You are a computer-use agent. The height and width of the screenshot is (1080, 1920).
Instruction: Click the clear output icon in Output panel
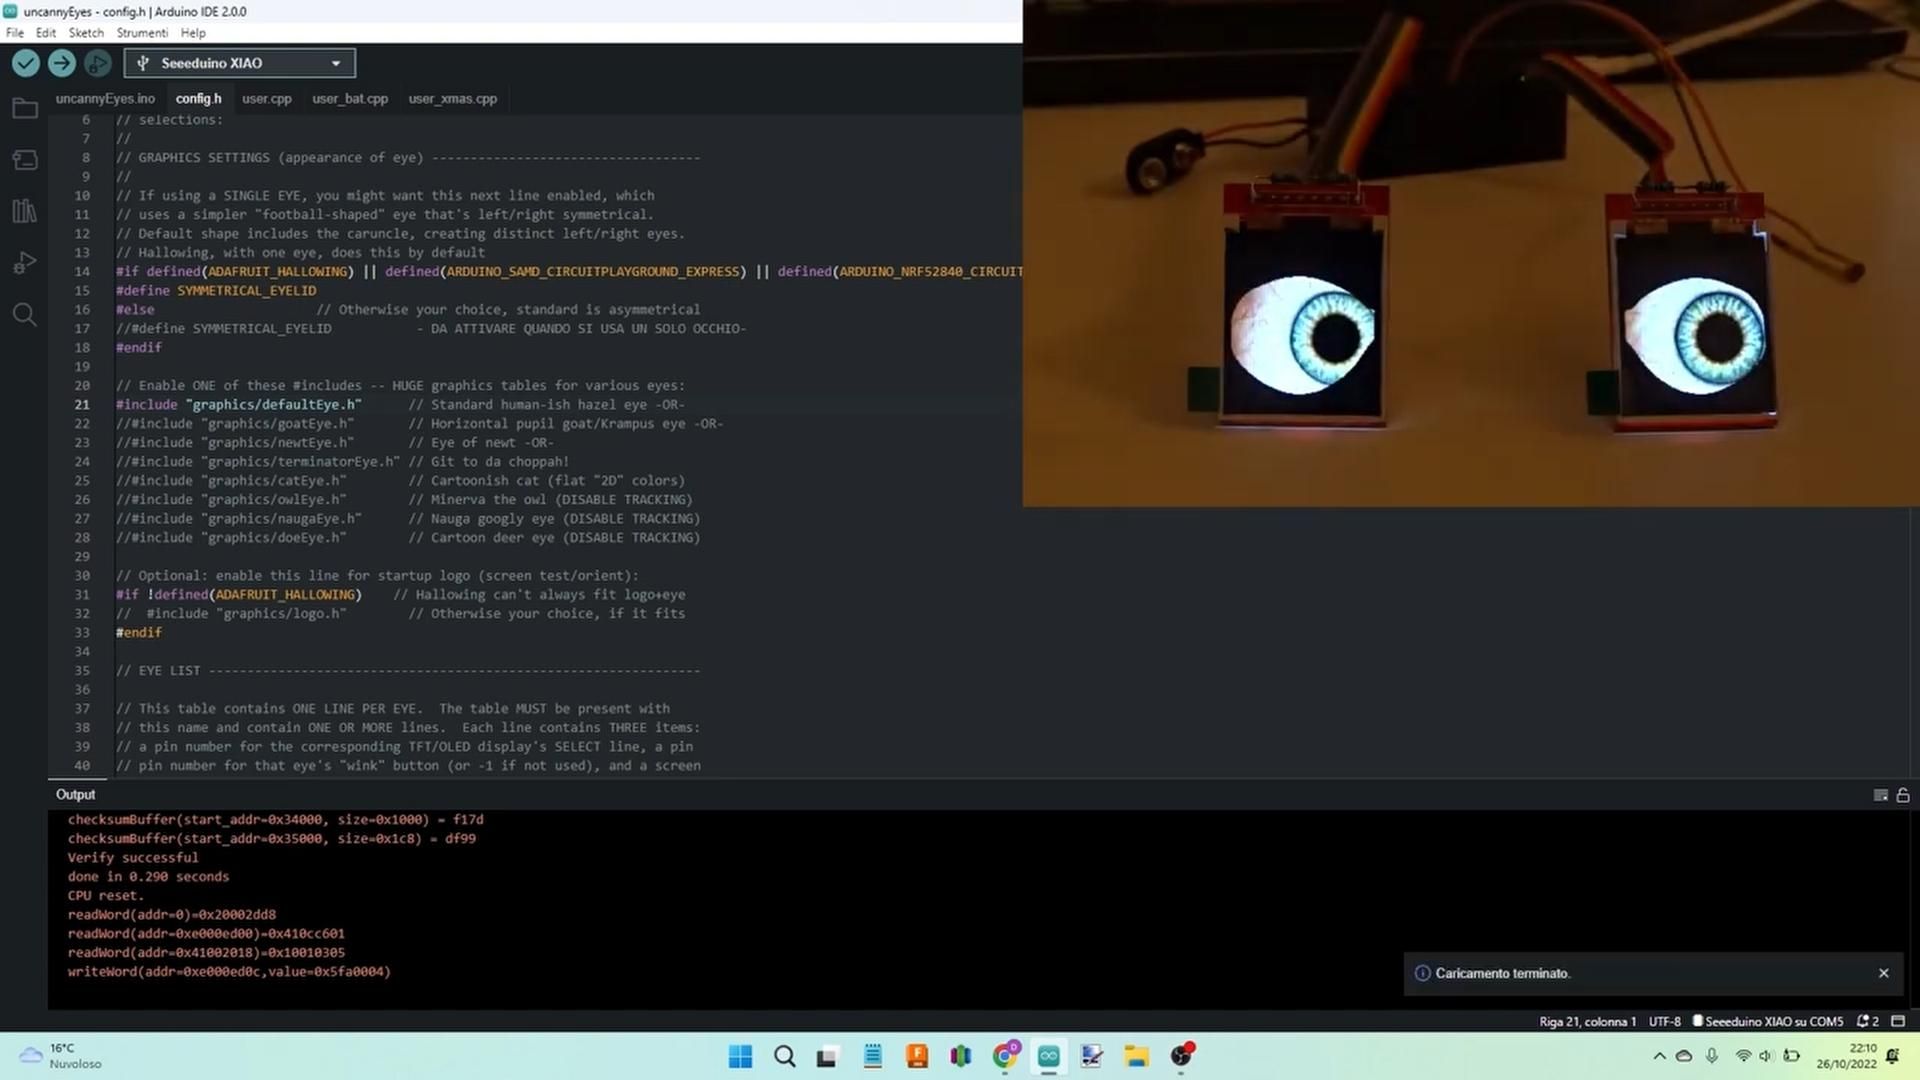coord(1880,795)
